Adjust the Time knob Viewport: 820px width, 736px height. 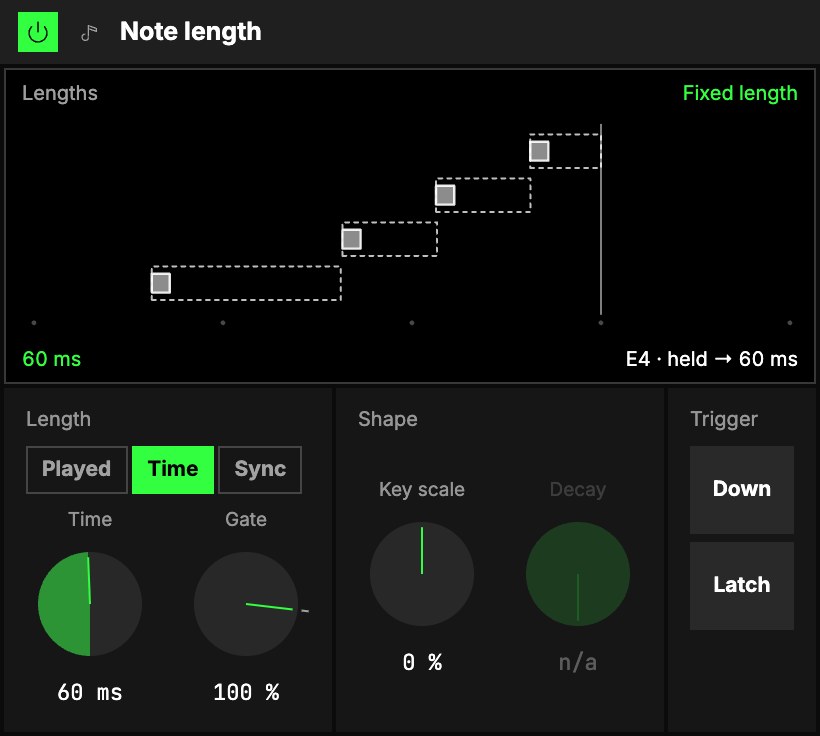click(90, 604)
